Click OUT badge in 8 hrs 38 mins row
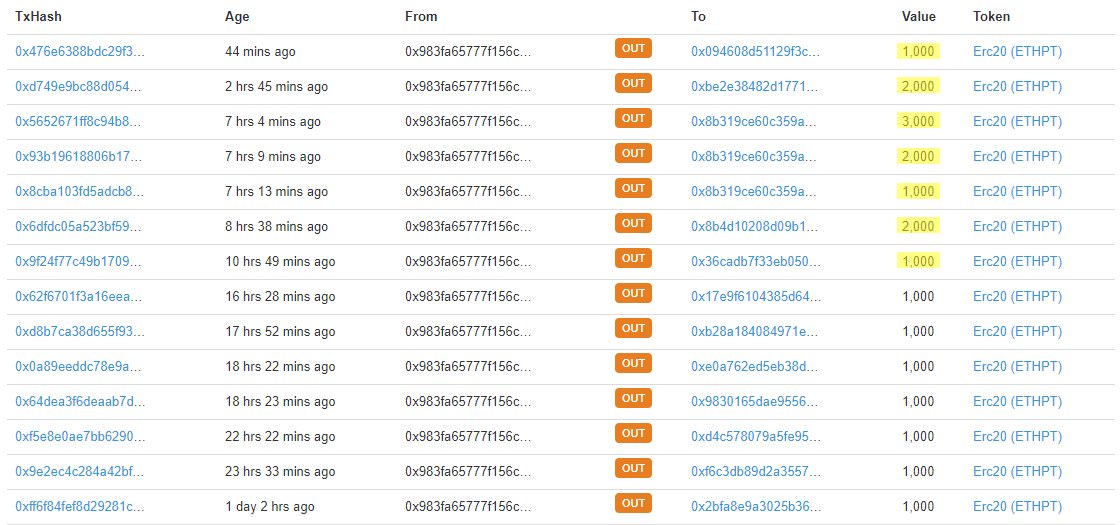 tap(633, 224)
